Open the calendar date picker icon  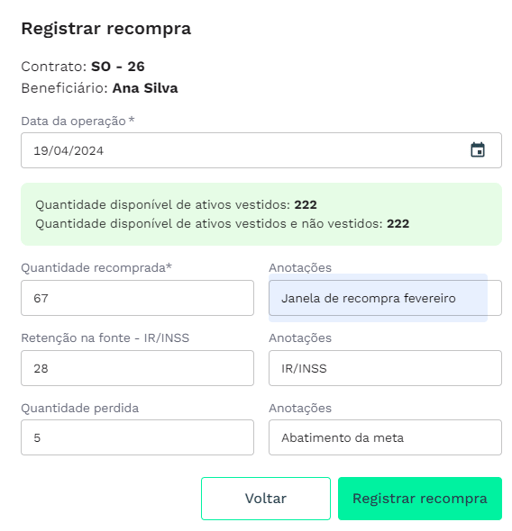point(477,150)
